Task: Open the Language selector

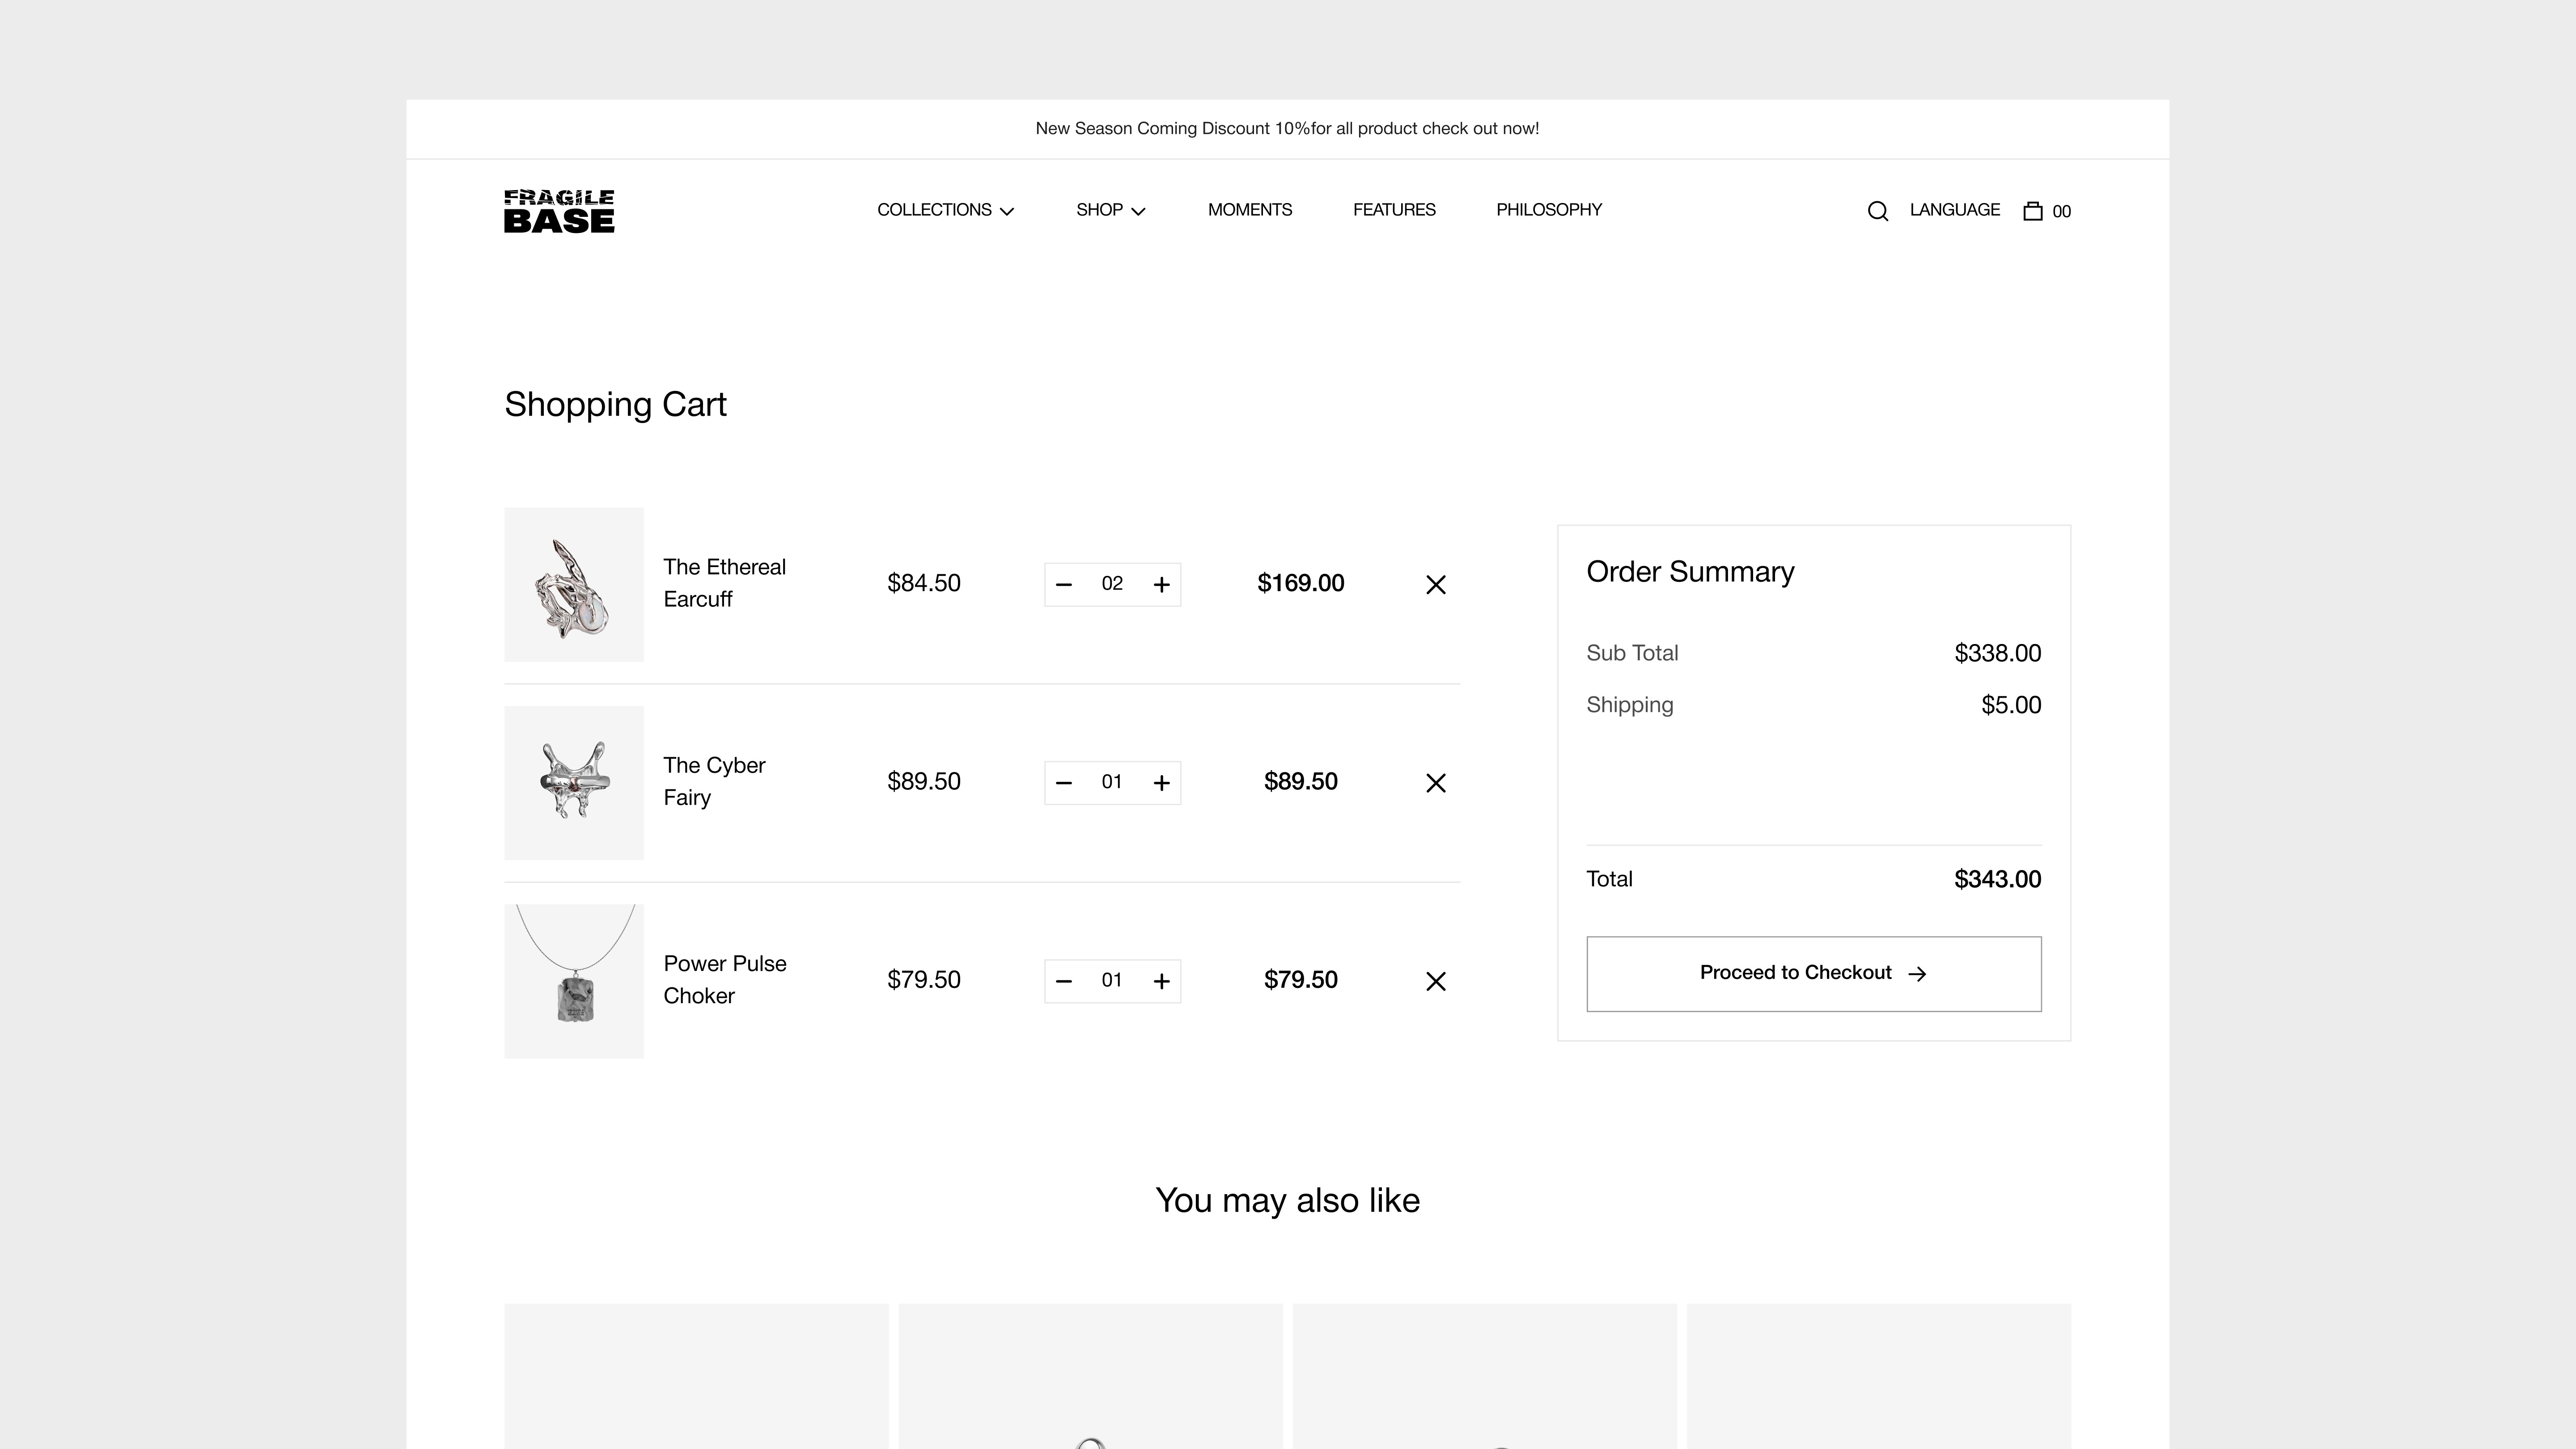Action: pos(1954,210)
